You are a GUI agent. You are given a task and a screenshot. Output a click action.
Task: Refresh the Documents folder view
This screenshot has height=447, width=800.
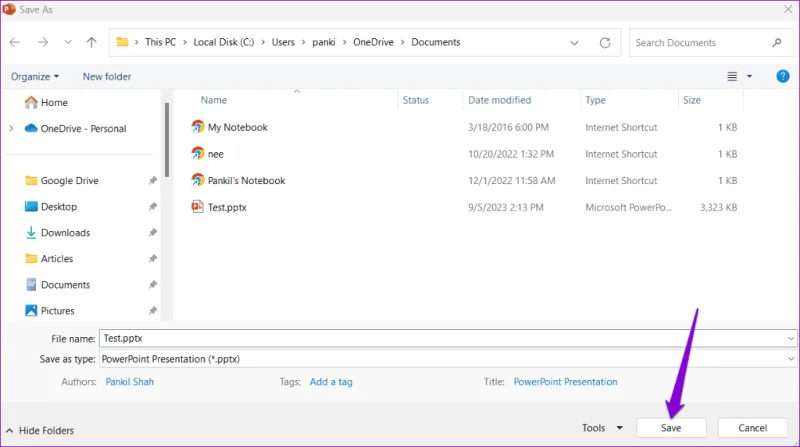pyautogui.click(x=605, y=43)
